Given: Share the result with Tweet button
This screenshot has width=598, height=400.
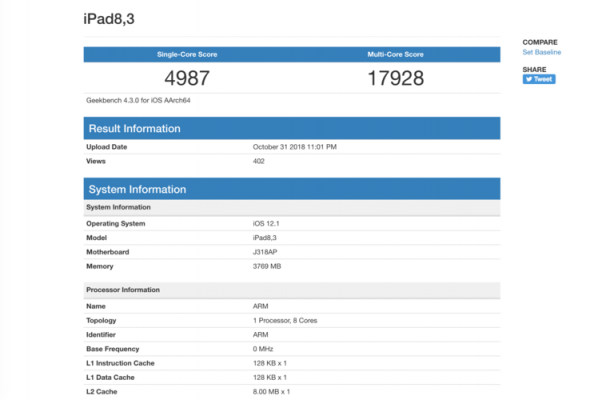Looking at the screenshot, I should click(x=539, y=79).
